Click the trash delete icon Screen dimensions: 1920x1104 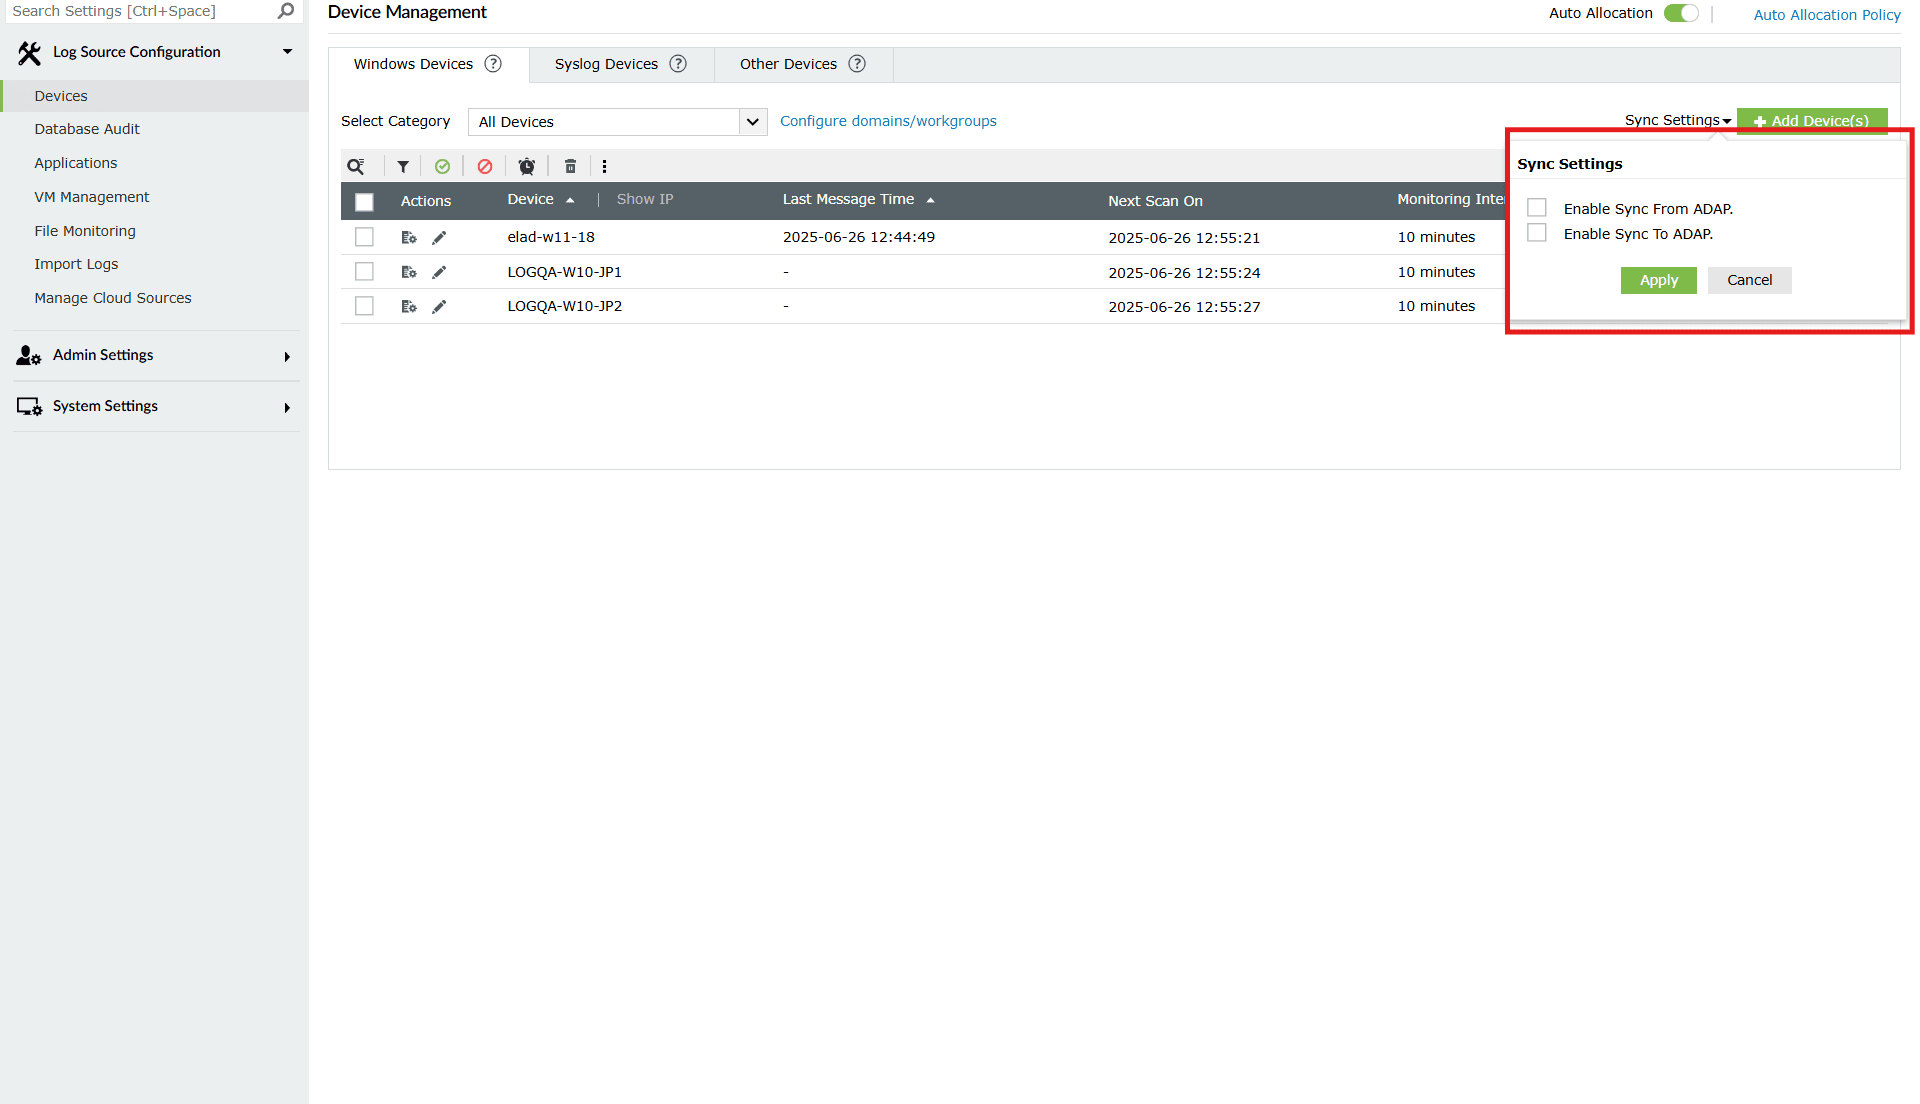click(x=570, y=166)
